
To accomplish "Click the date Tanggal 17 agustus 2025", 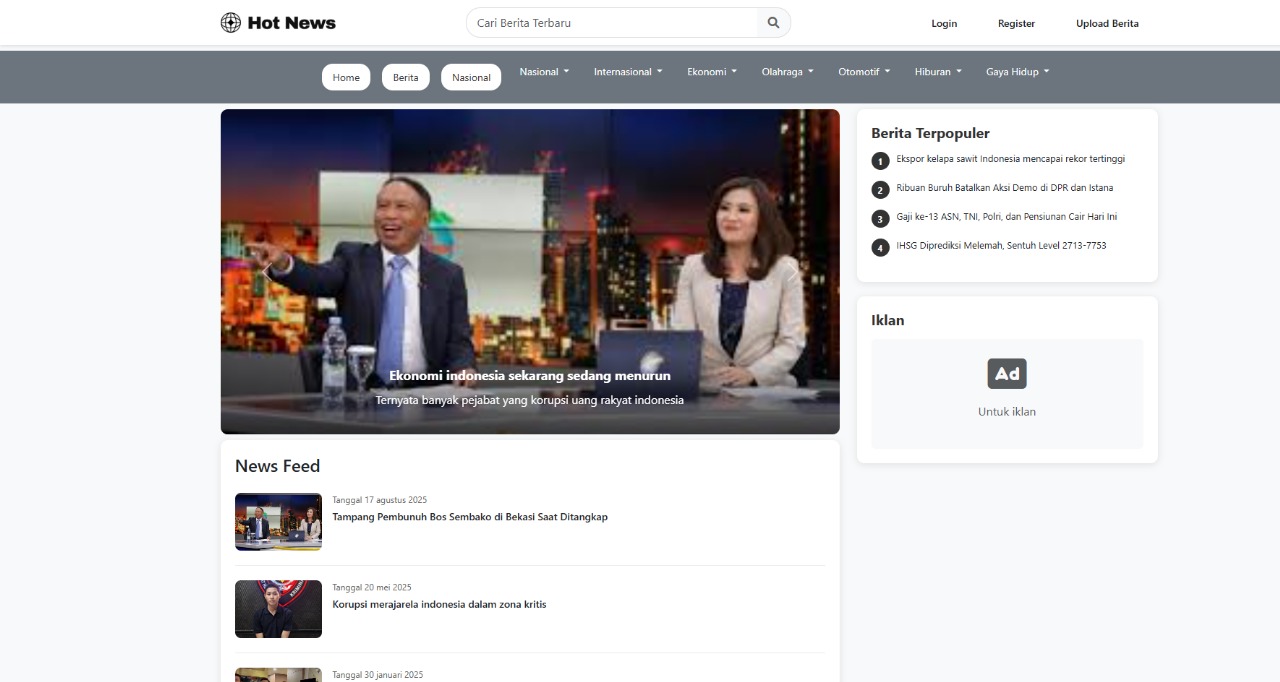I will [380, 500].
